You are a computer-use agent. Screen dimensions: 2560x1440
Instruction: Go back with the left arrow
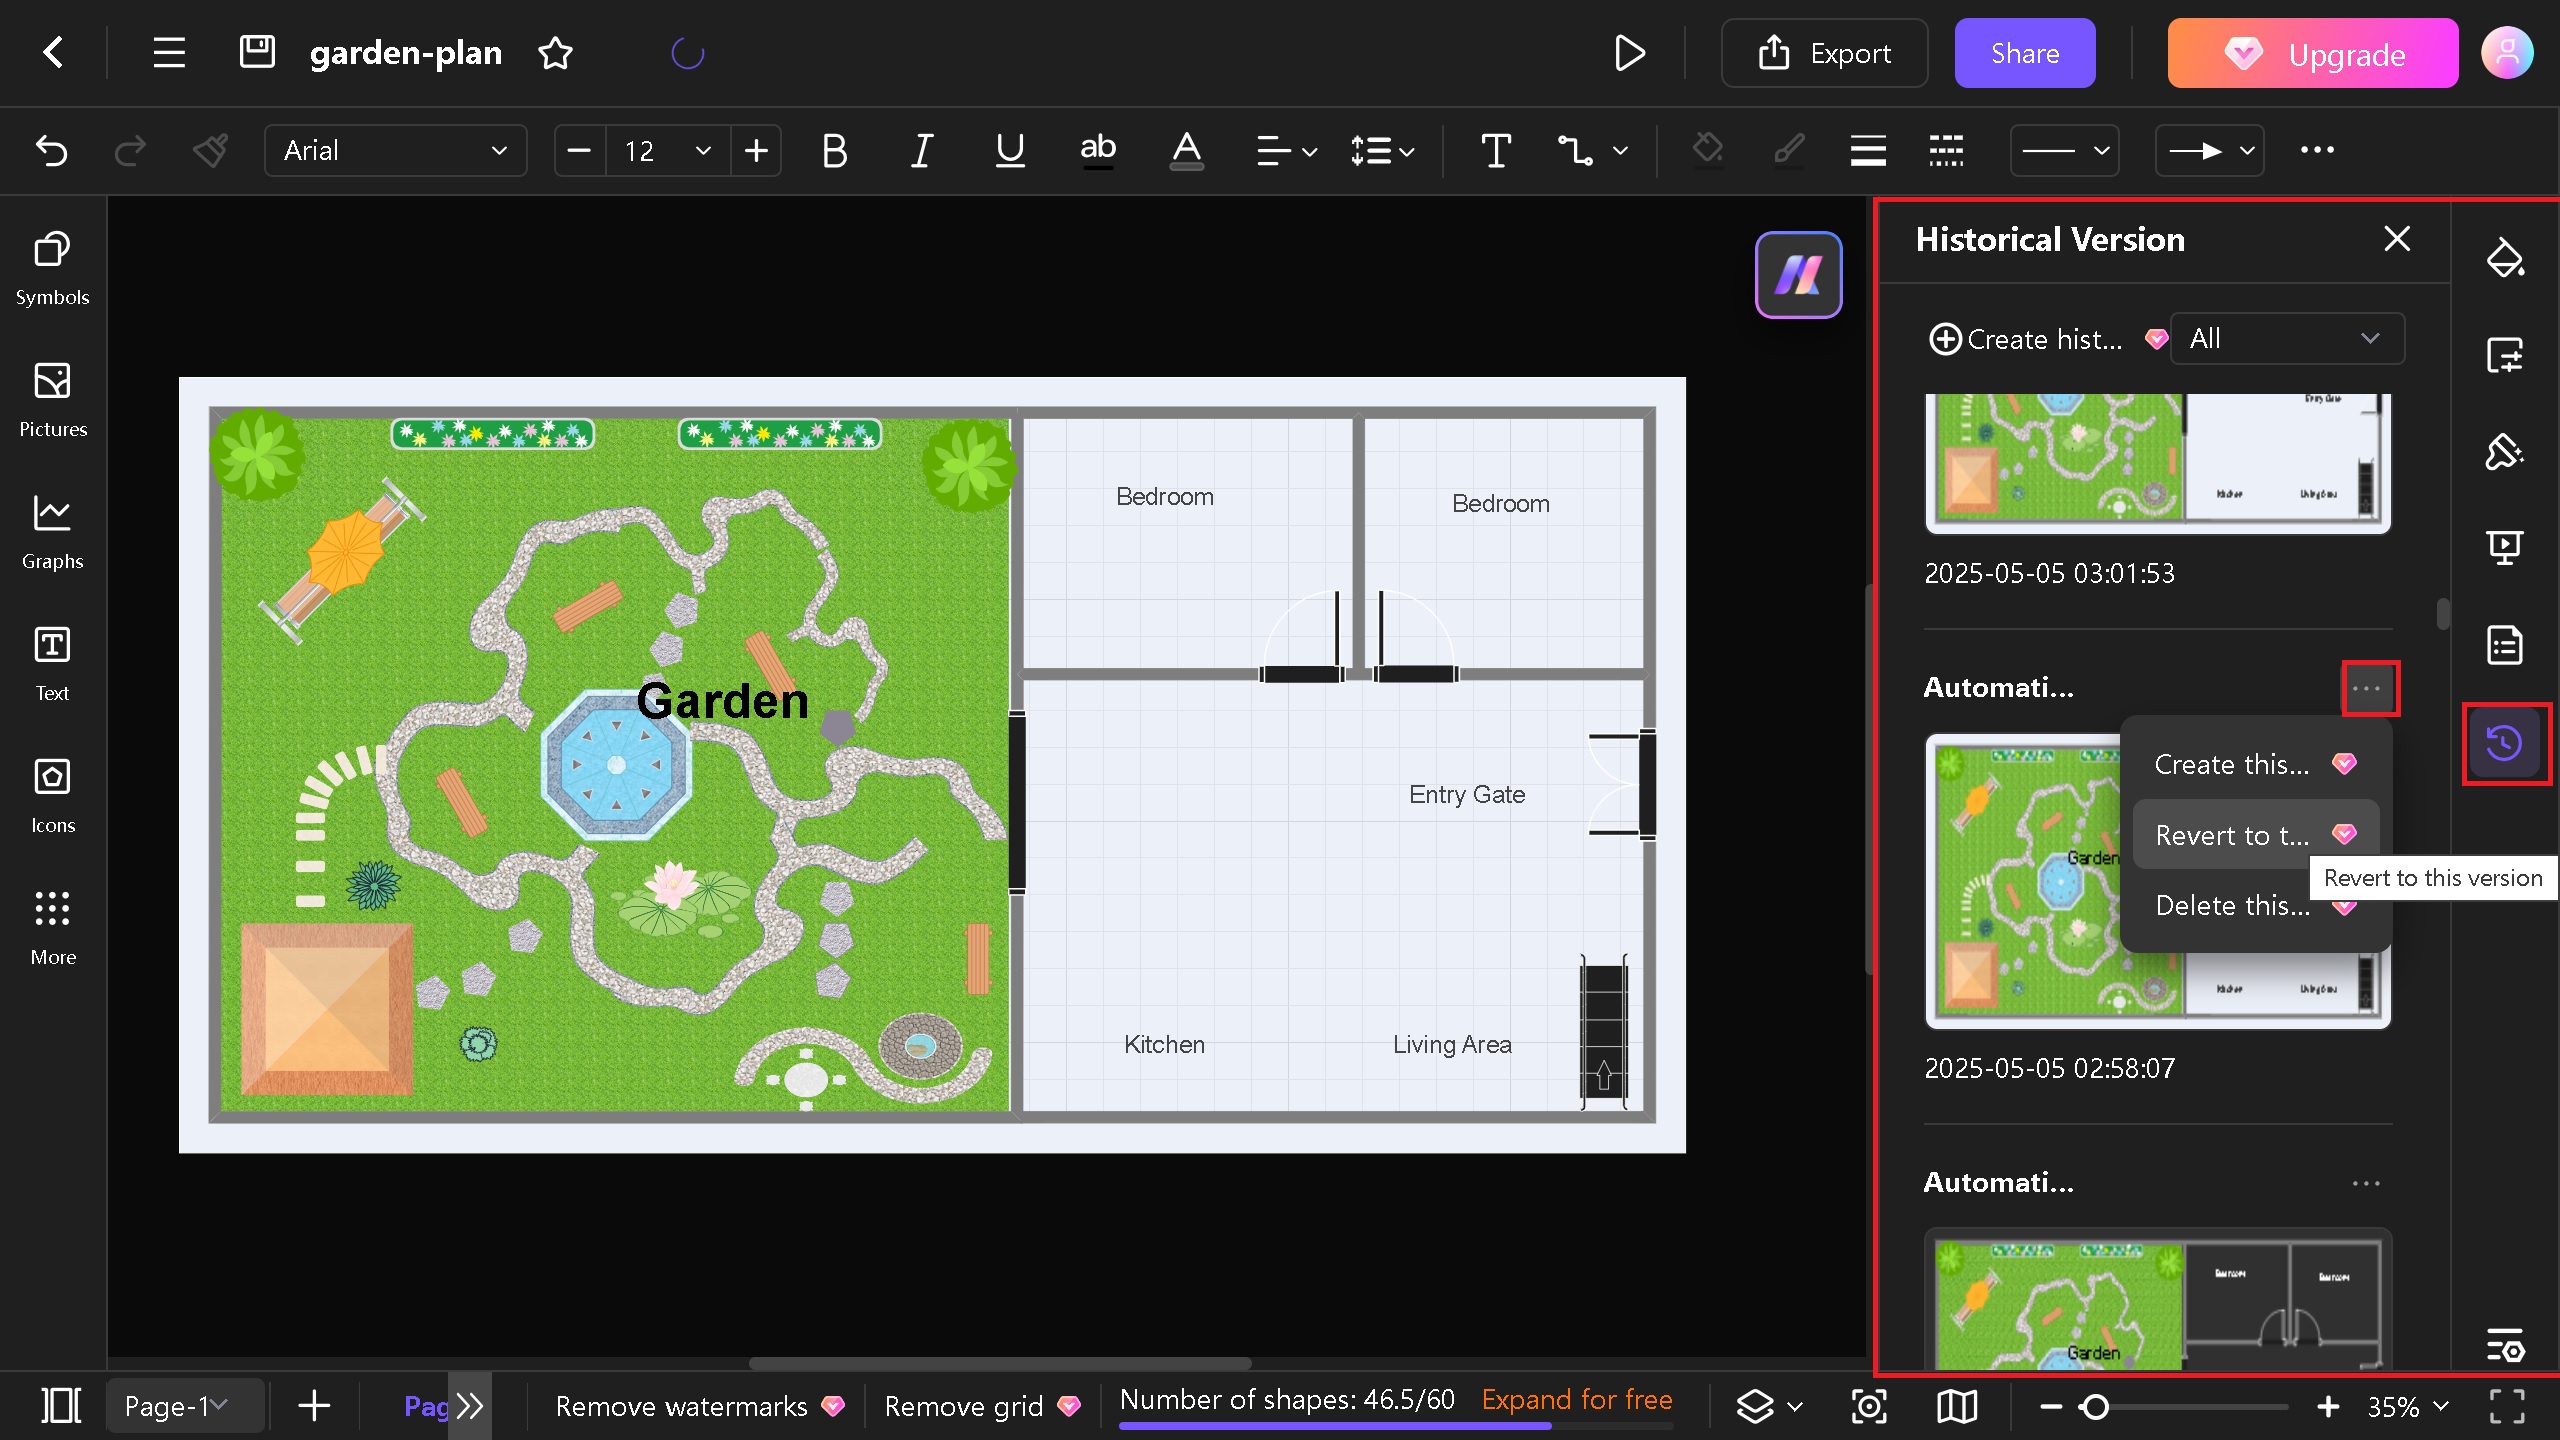tap(53, 52)
